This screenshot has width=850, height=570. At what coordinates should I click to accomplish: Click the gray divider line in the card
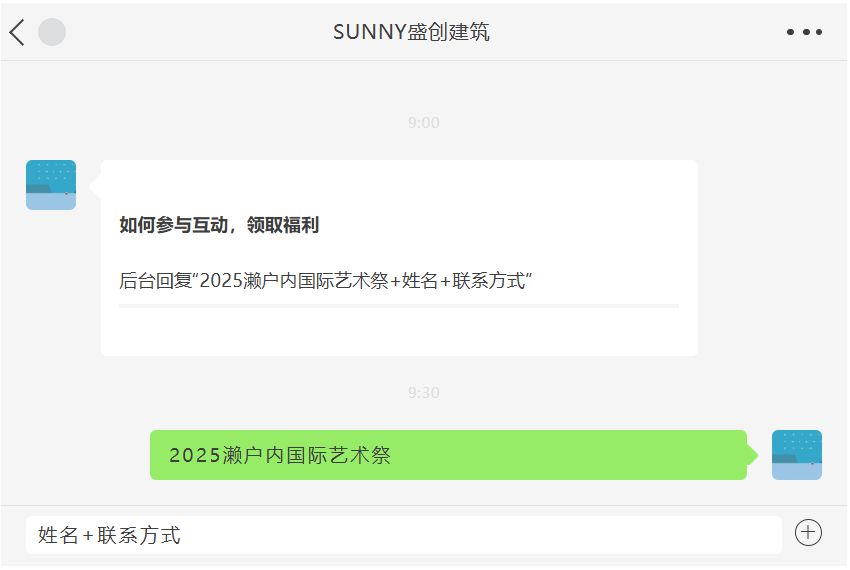pos(398,305)
